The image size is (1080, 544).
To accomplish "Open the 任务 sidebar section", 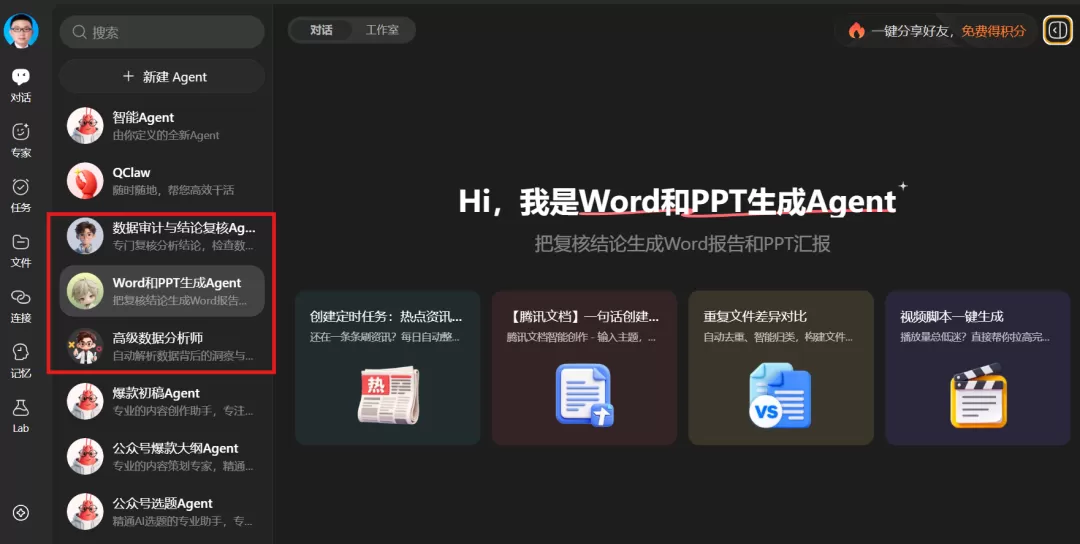I will tap(21, 196).
